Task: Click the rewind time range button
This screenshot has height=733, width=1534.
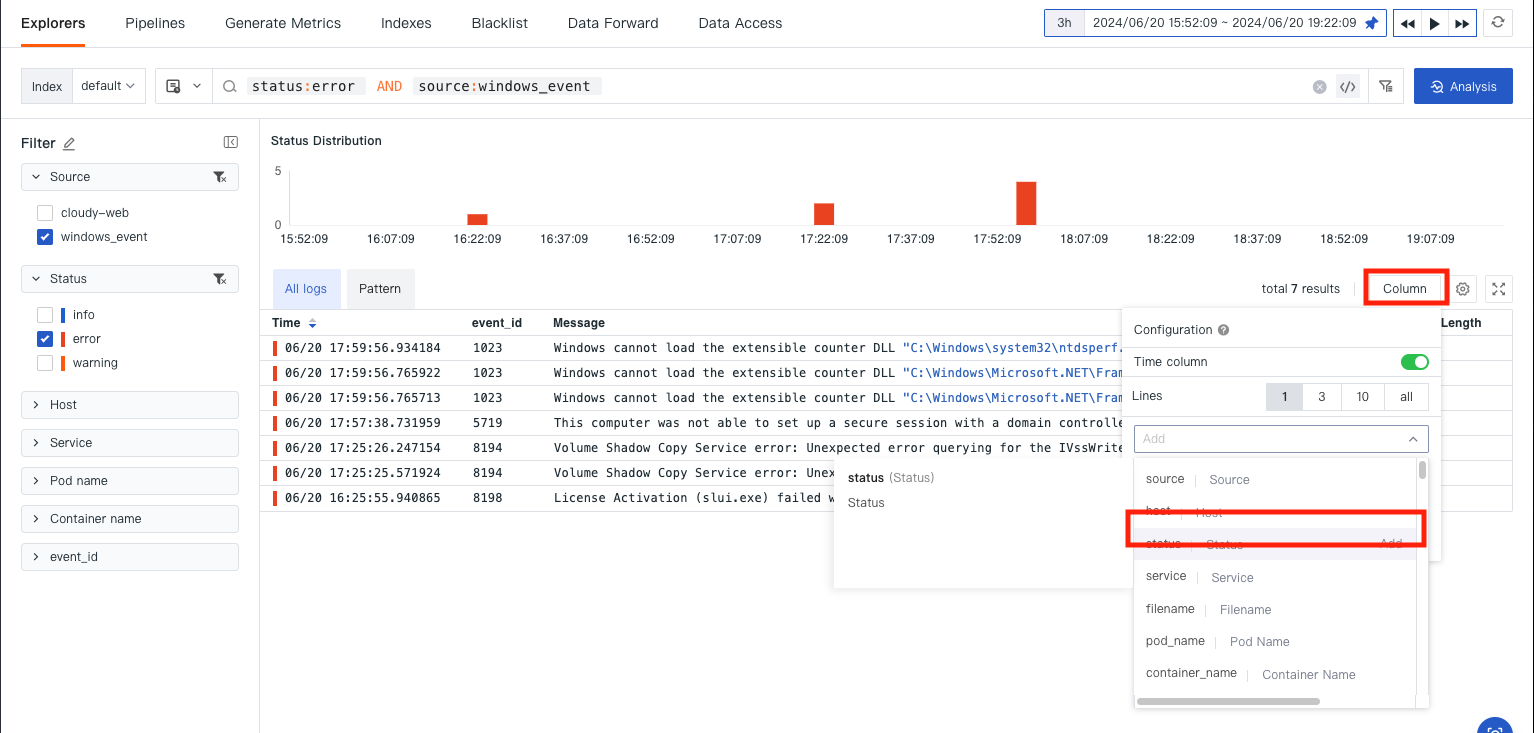Action: coord(1407,23)
